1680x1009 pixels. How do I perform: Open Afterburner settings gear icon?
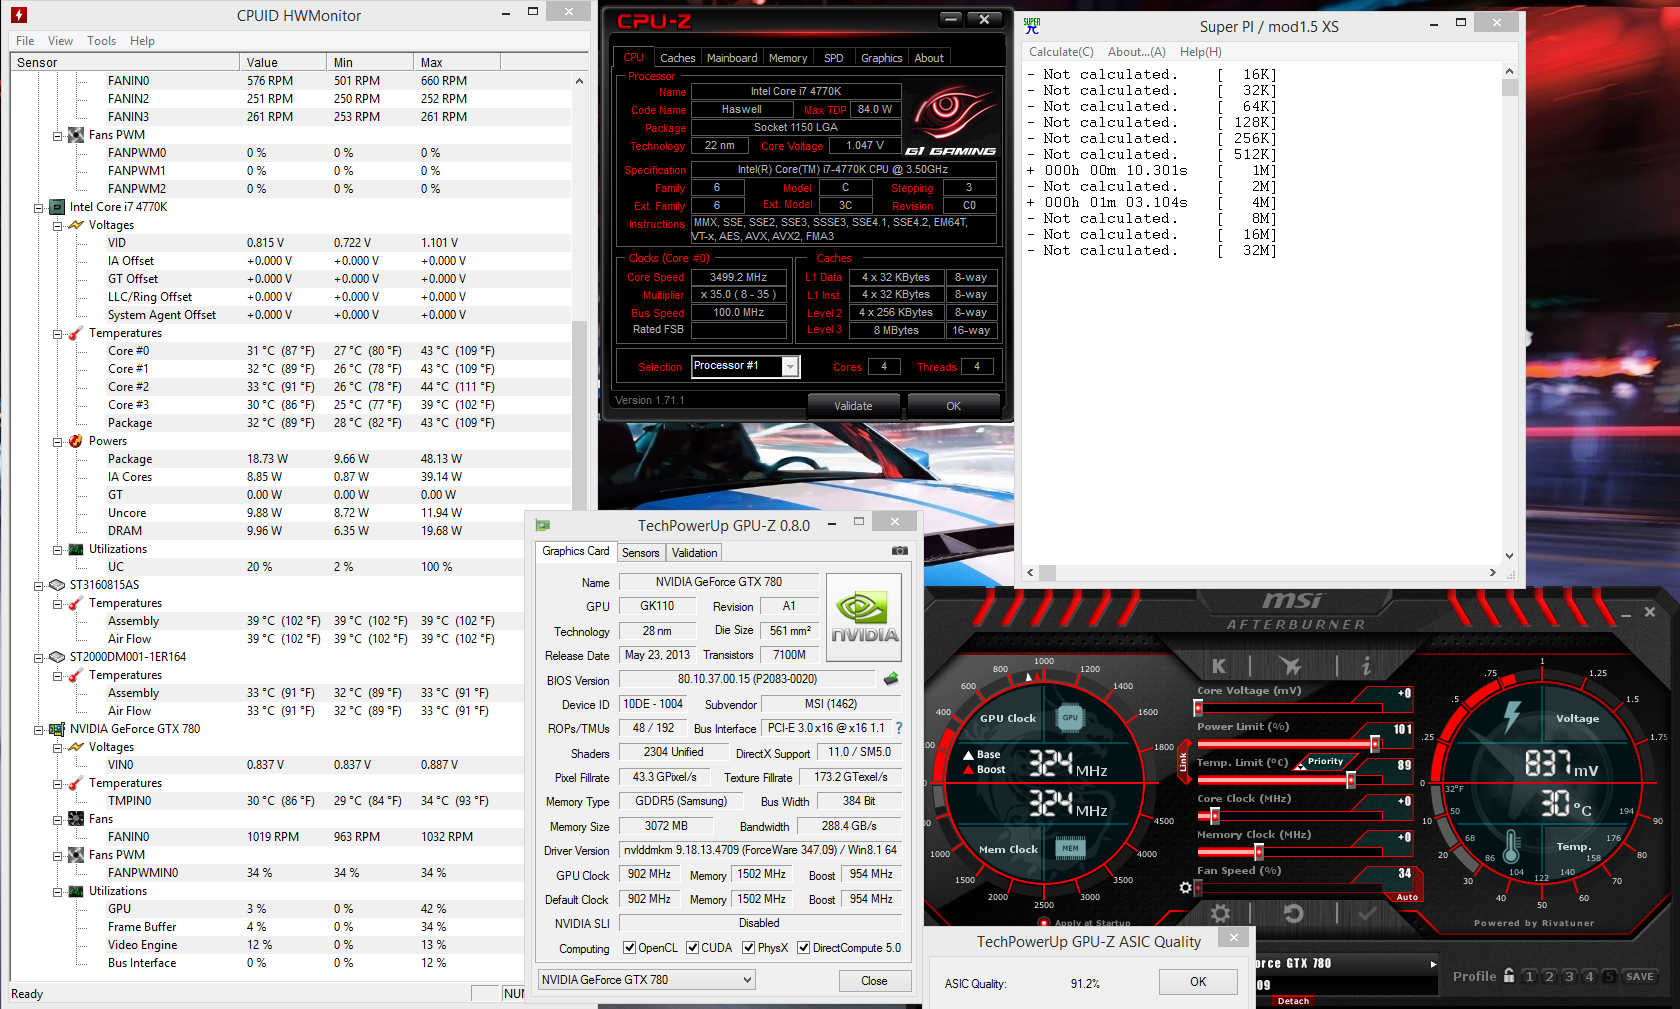point(1220,913)
